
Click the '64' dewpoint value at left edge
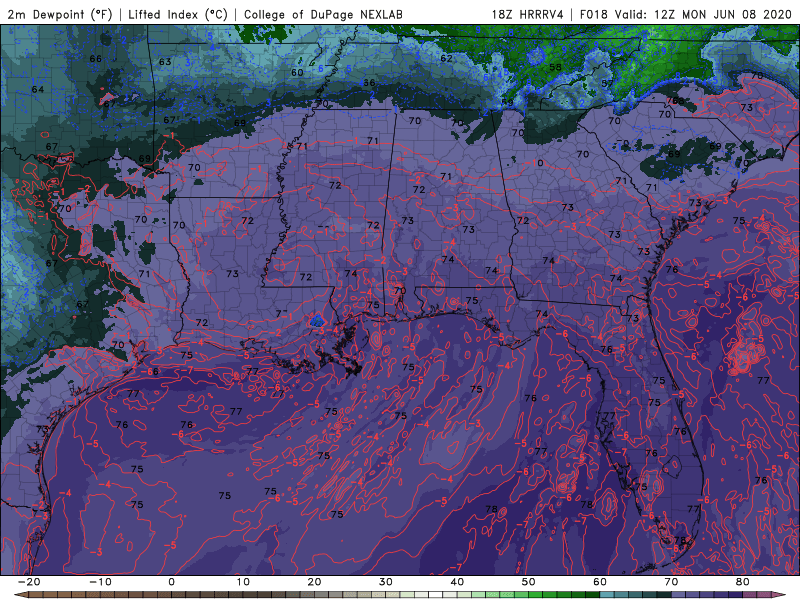point(38,89)
